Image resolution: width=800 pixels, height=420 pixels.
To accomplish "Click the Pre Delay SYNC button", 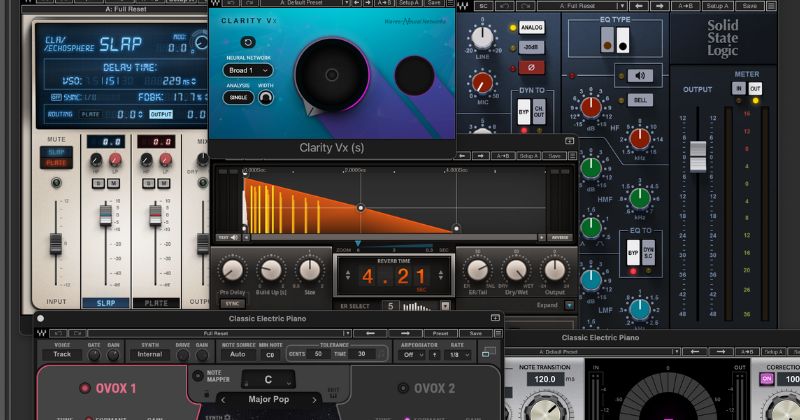I will (232, 304).
